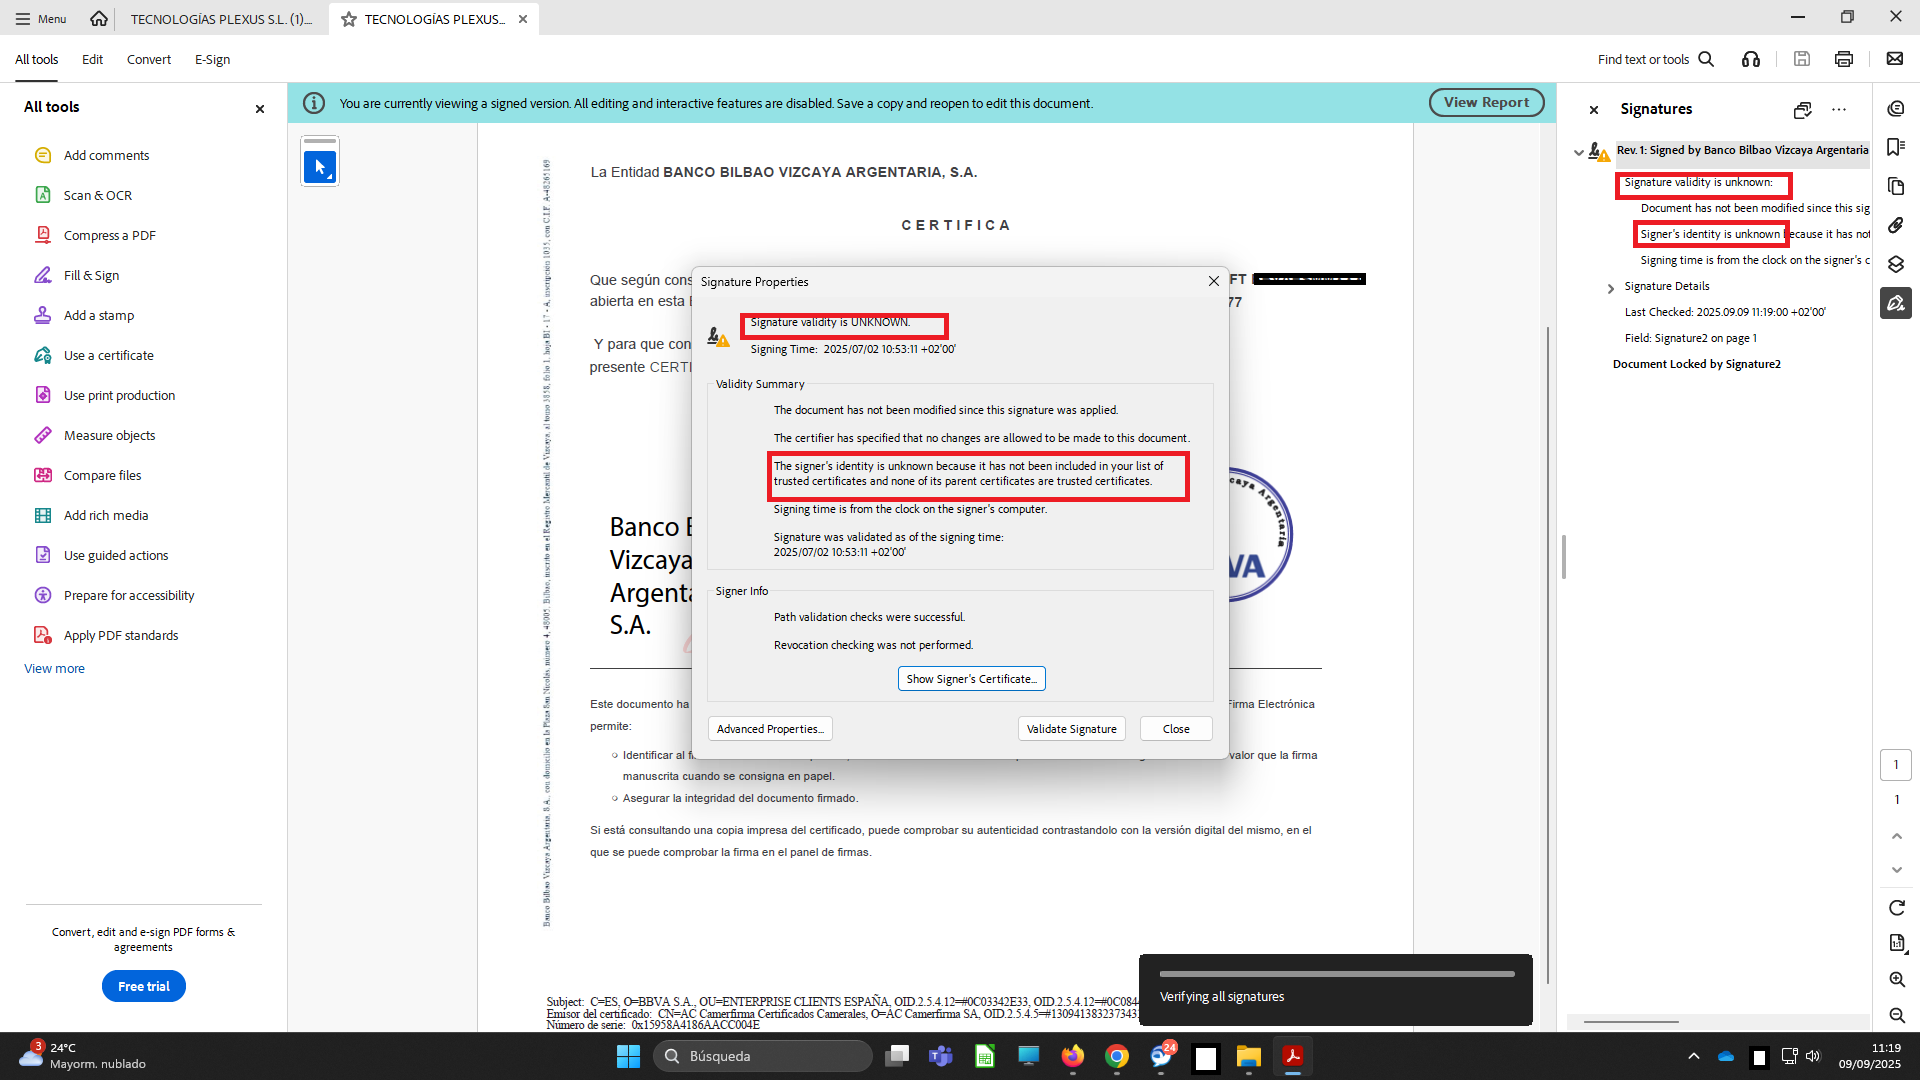Close Signature Properties with X

[x=1213, y=281]
